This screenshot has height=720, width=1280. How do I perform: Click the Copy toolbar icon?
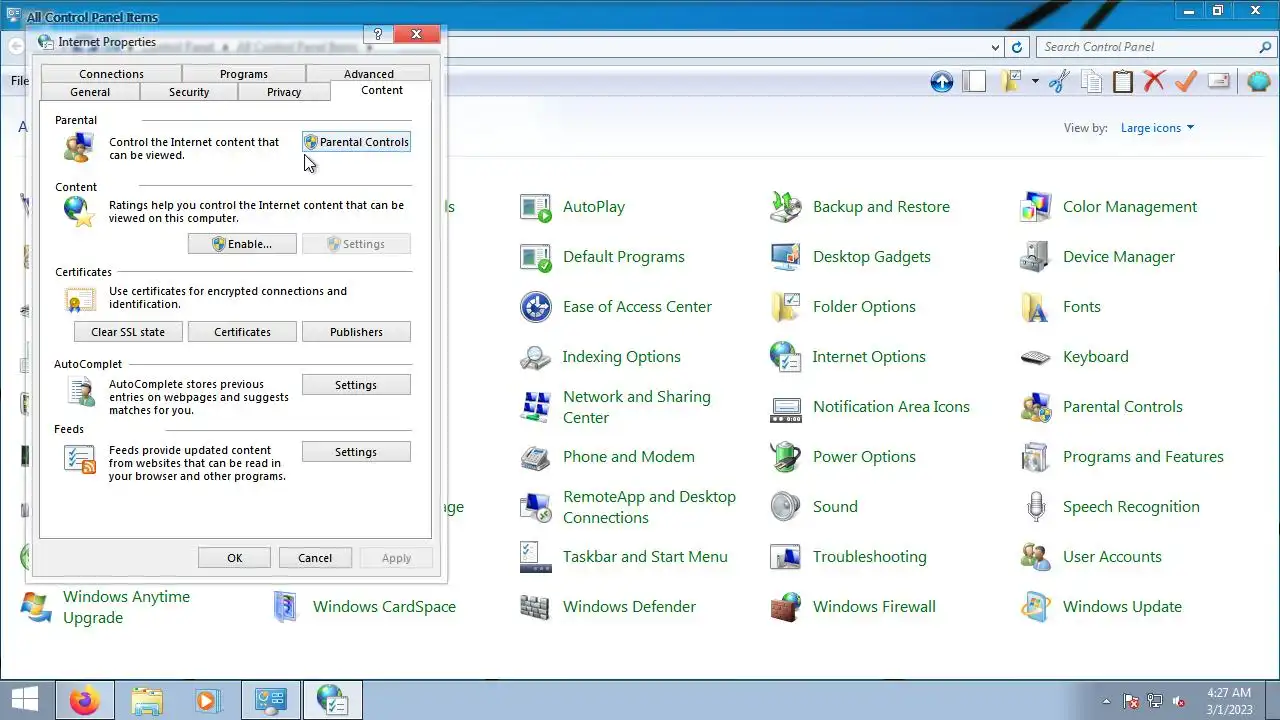(x=1091, y=82)
